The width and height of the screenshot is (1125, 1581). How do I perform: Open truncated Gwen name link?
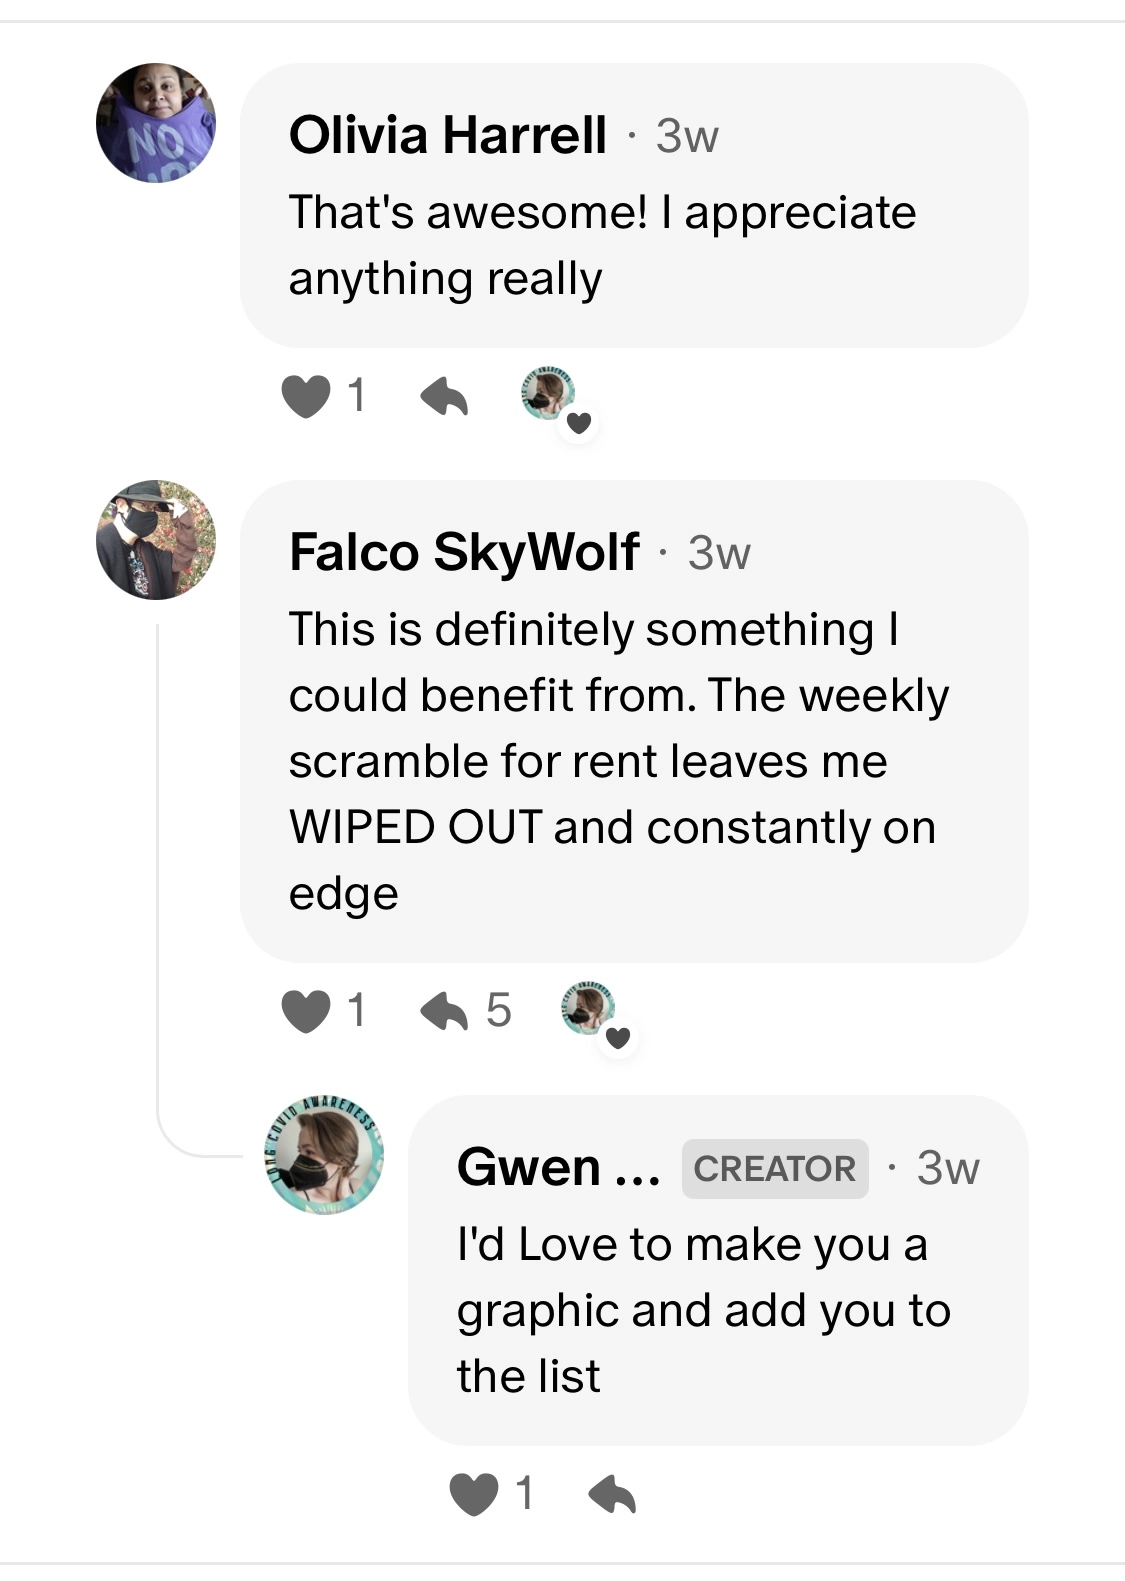click(x=558, y=1167)
